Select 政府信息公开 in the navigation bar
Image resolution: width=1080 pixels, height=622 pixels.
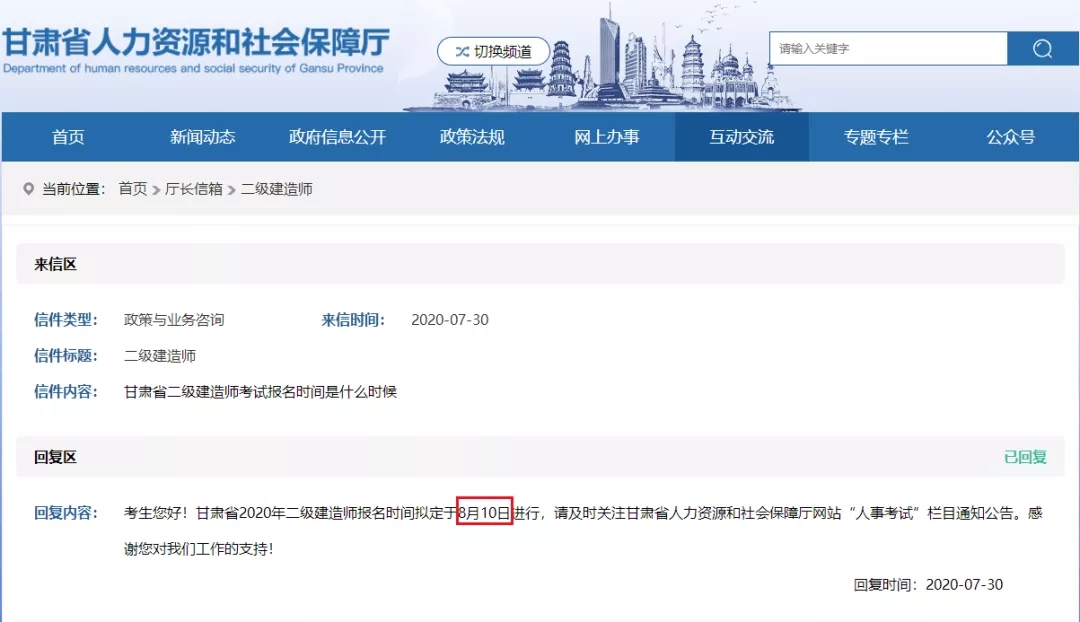(338, 137)
